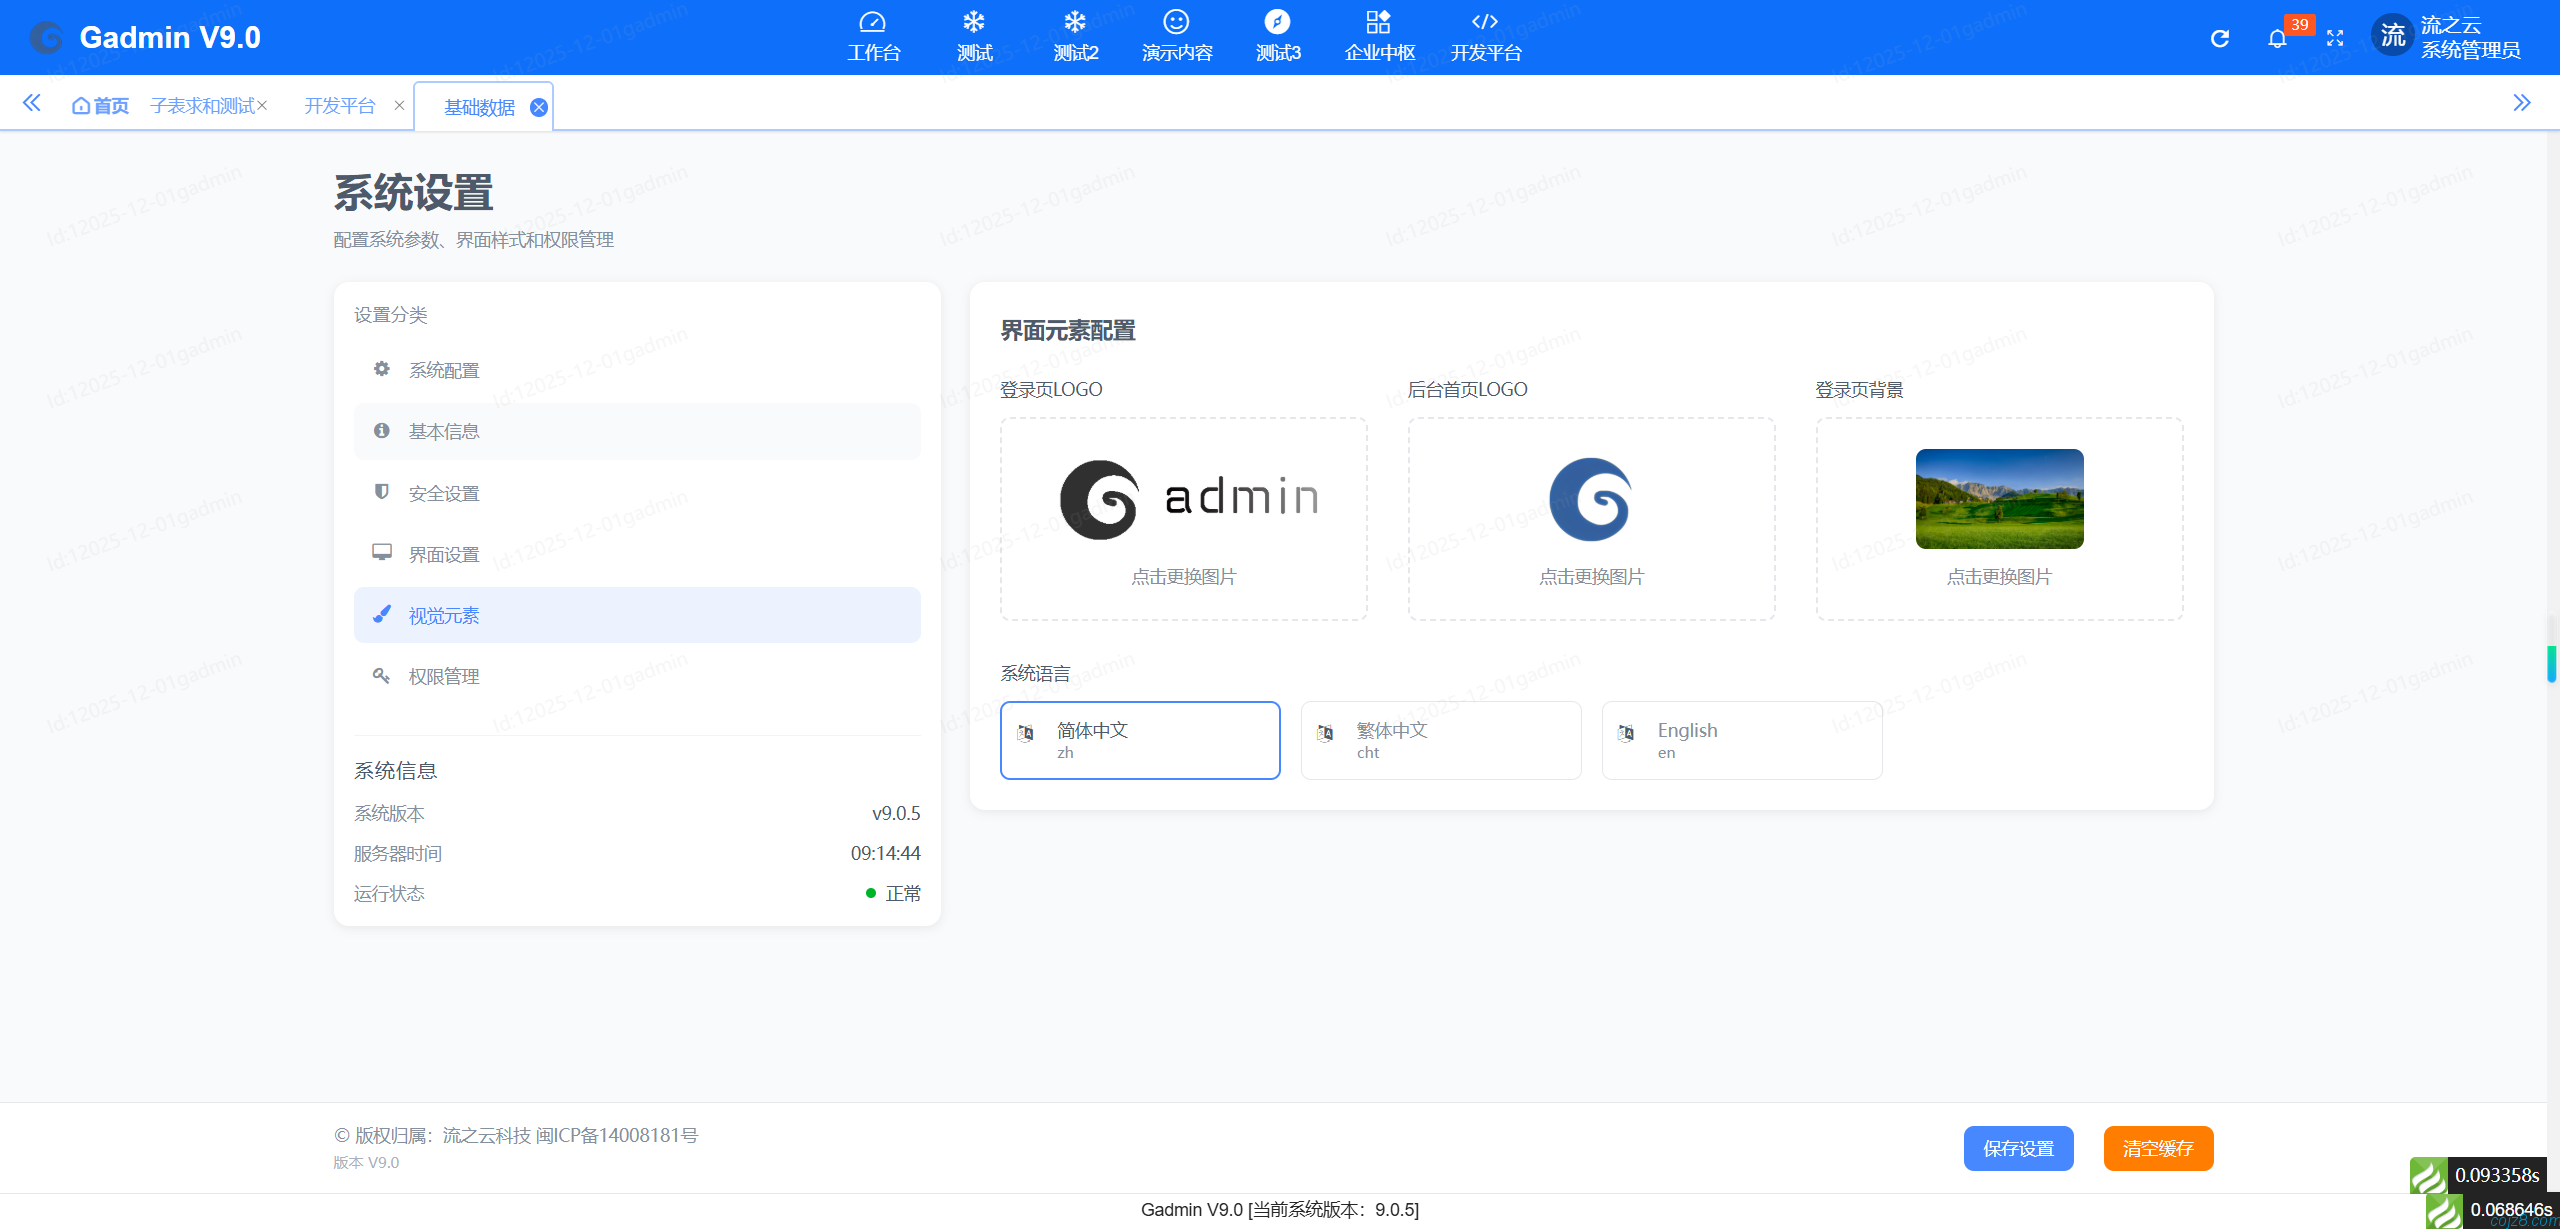Change the 登录页背景 landscape image

point(1998,499)
